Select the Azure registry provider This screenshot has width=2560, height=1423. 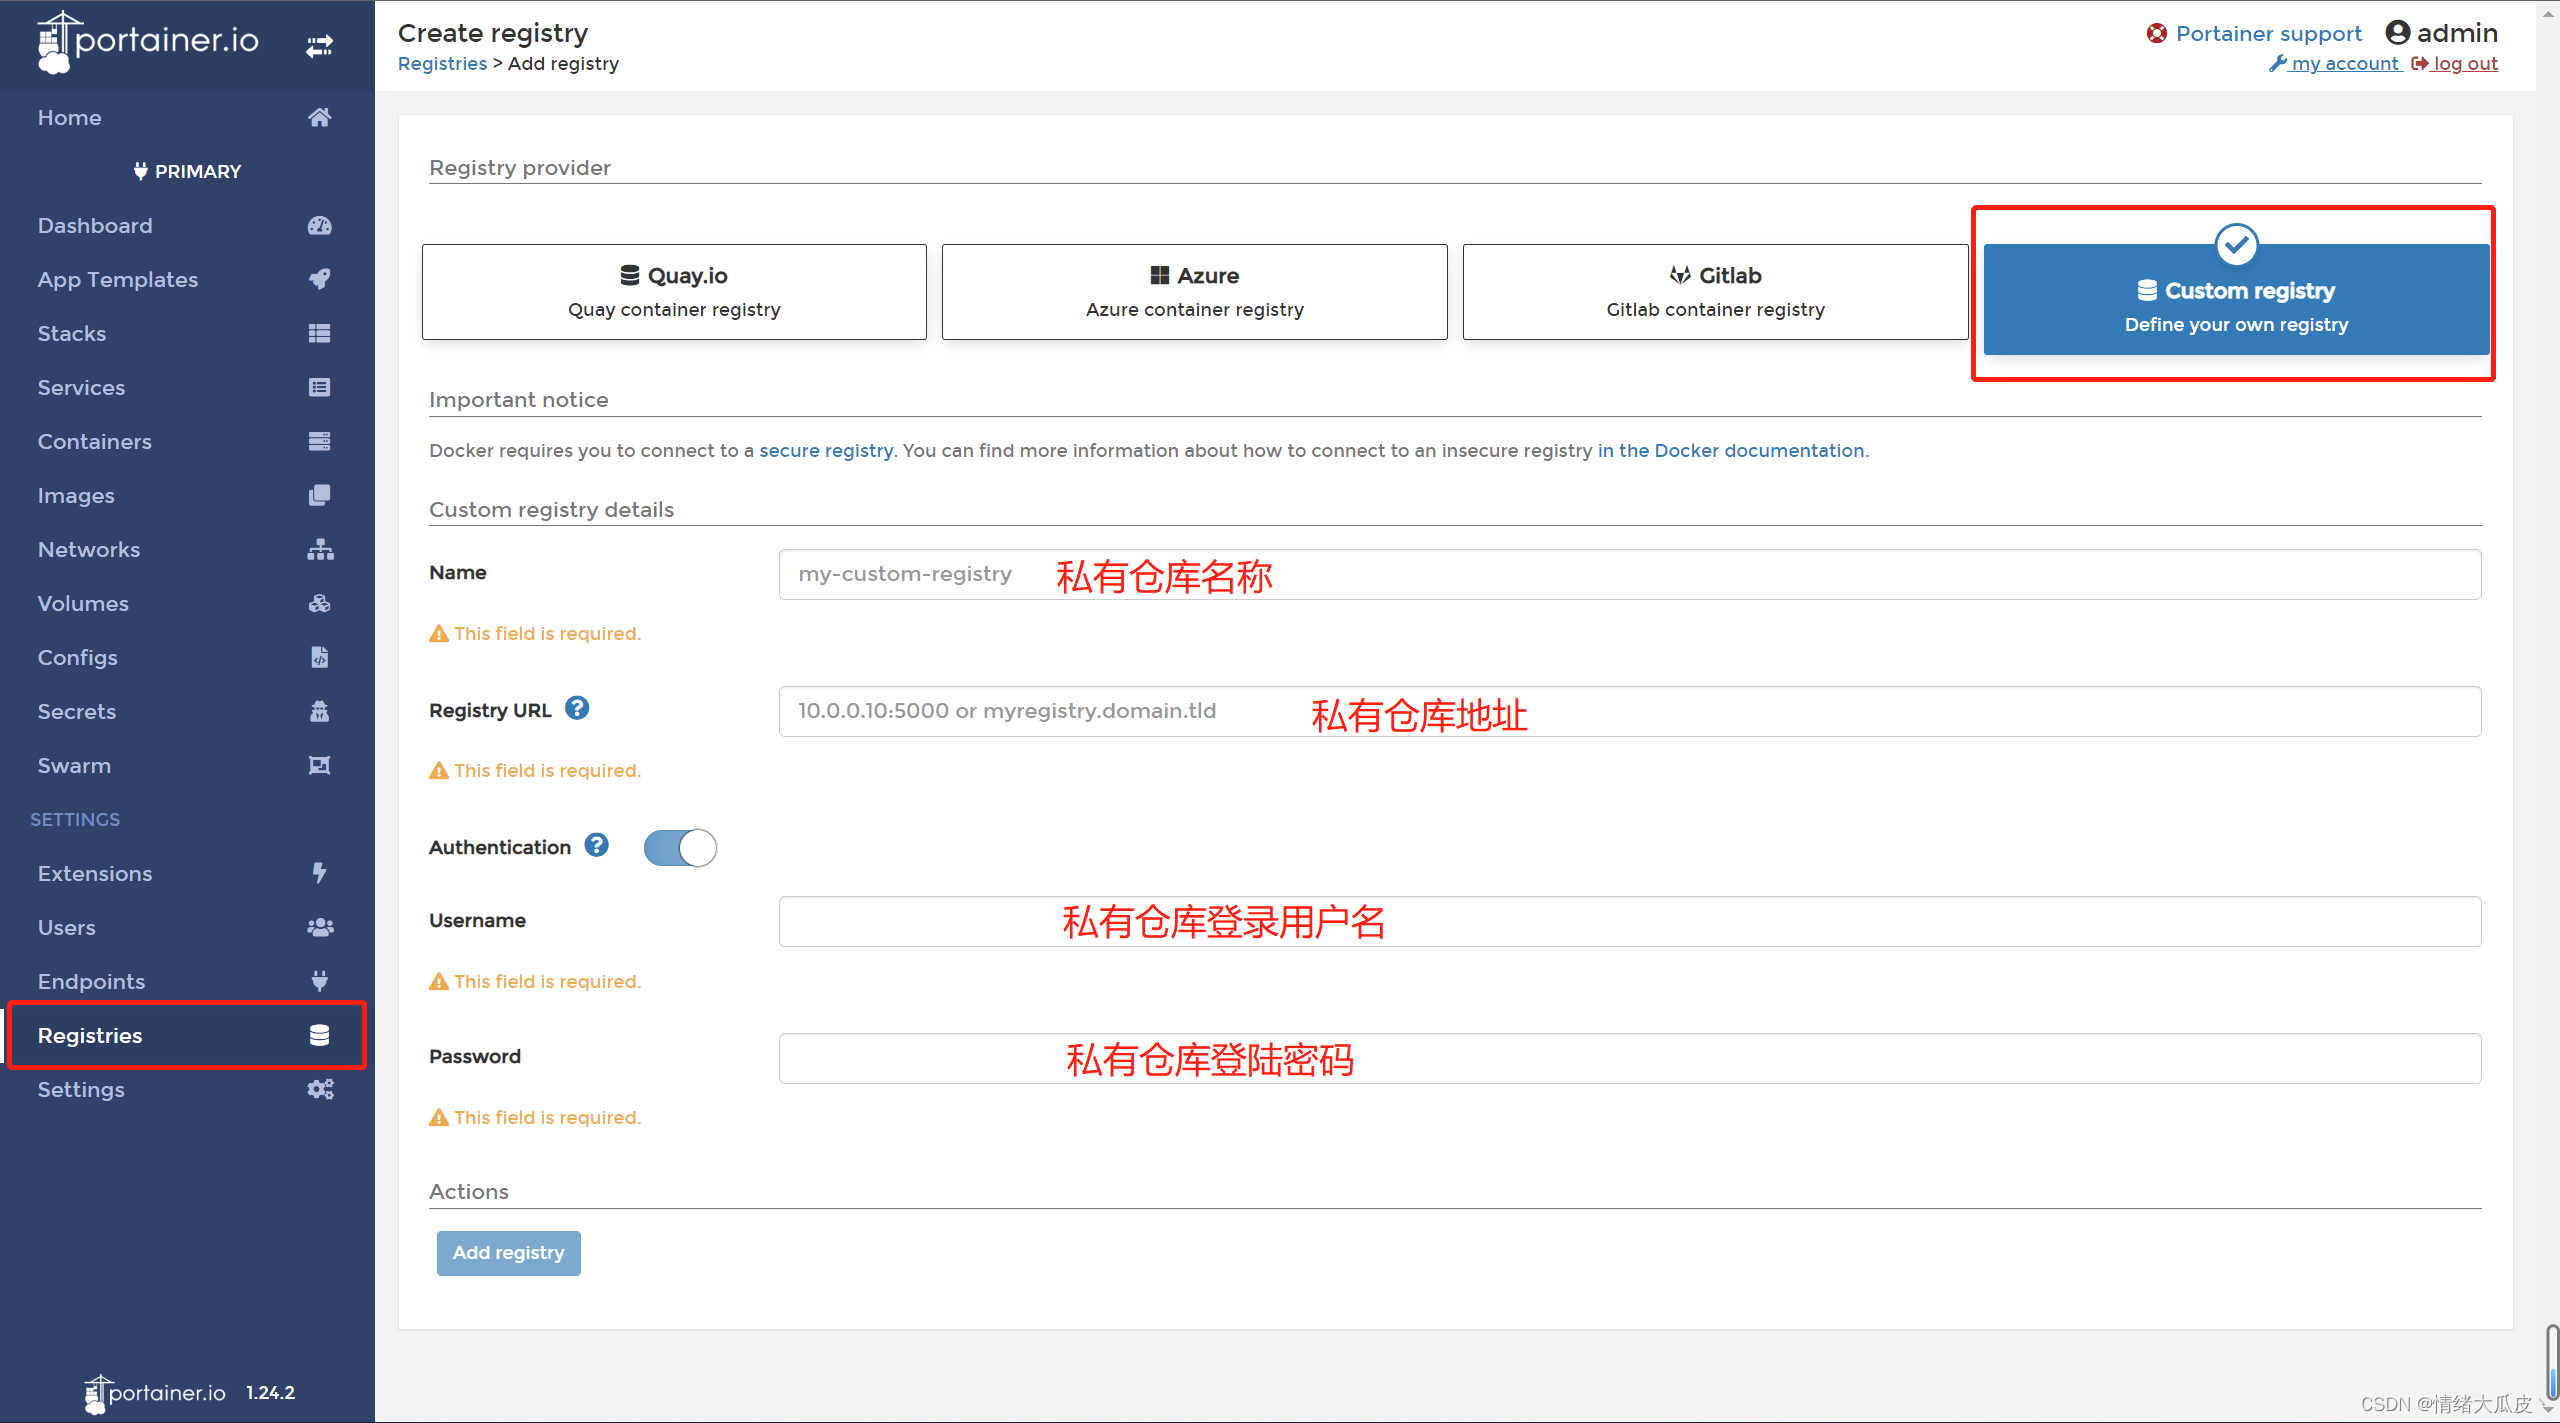[1195, 292]
